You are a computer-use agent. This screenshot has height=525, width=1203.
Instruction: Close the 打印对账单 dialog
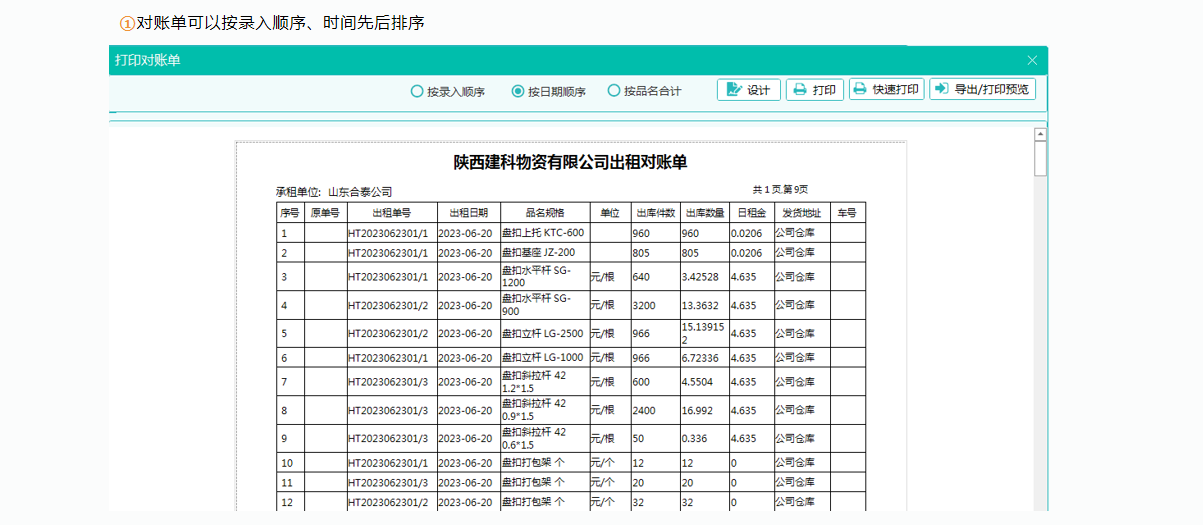click(1032, 60)
